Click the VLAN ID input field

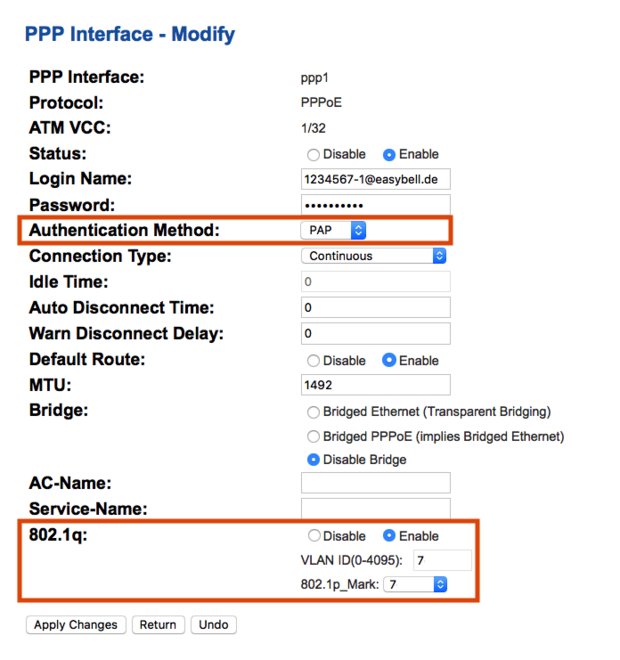coord(441,561)
